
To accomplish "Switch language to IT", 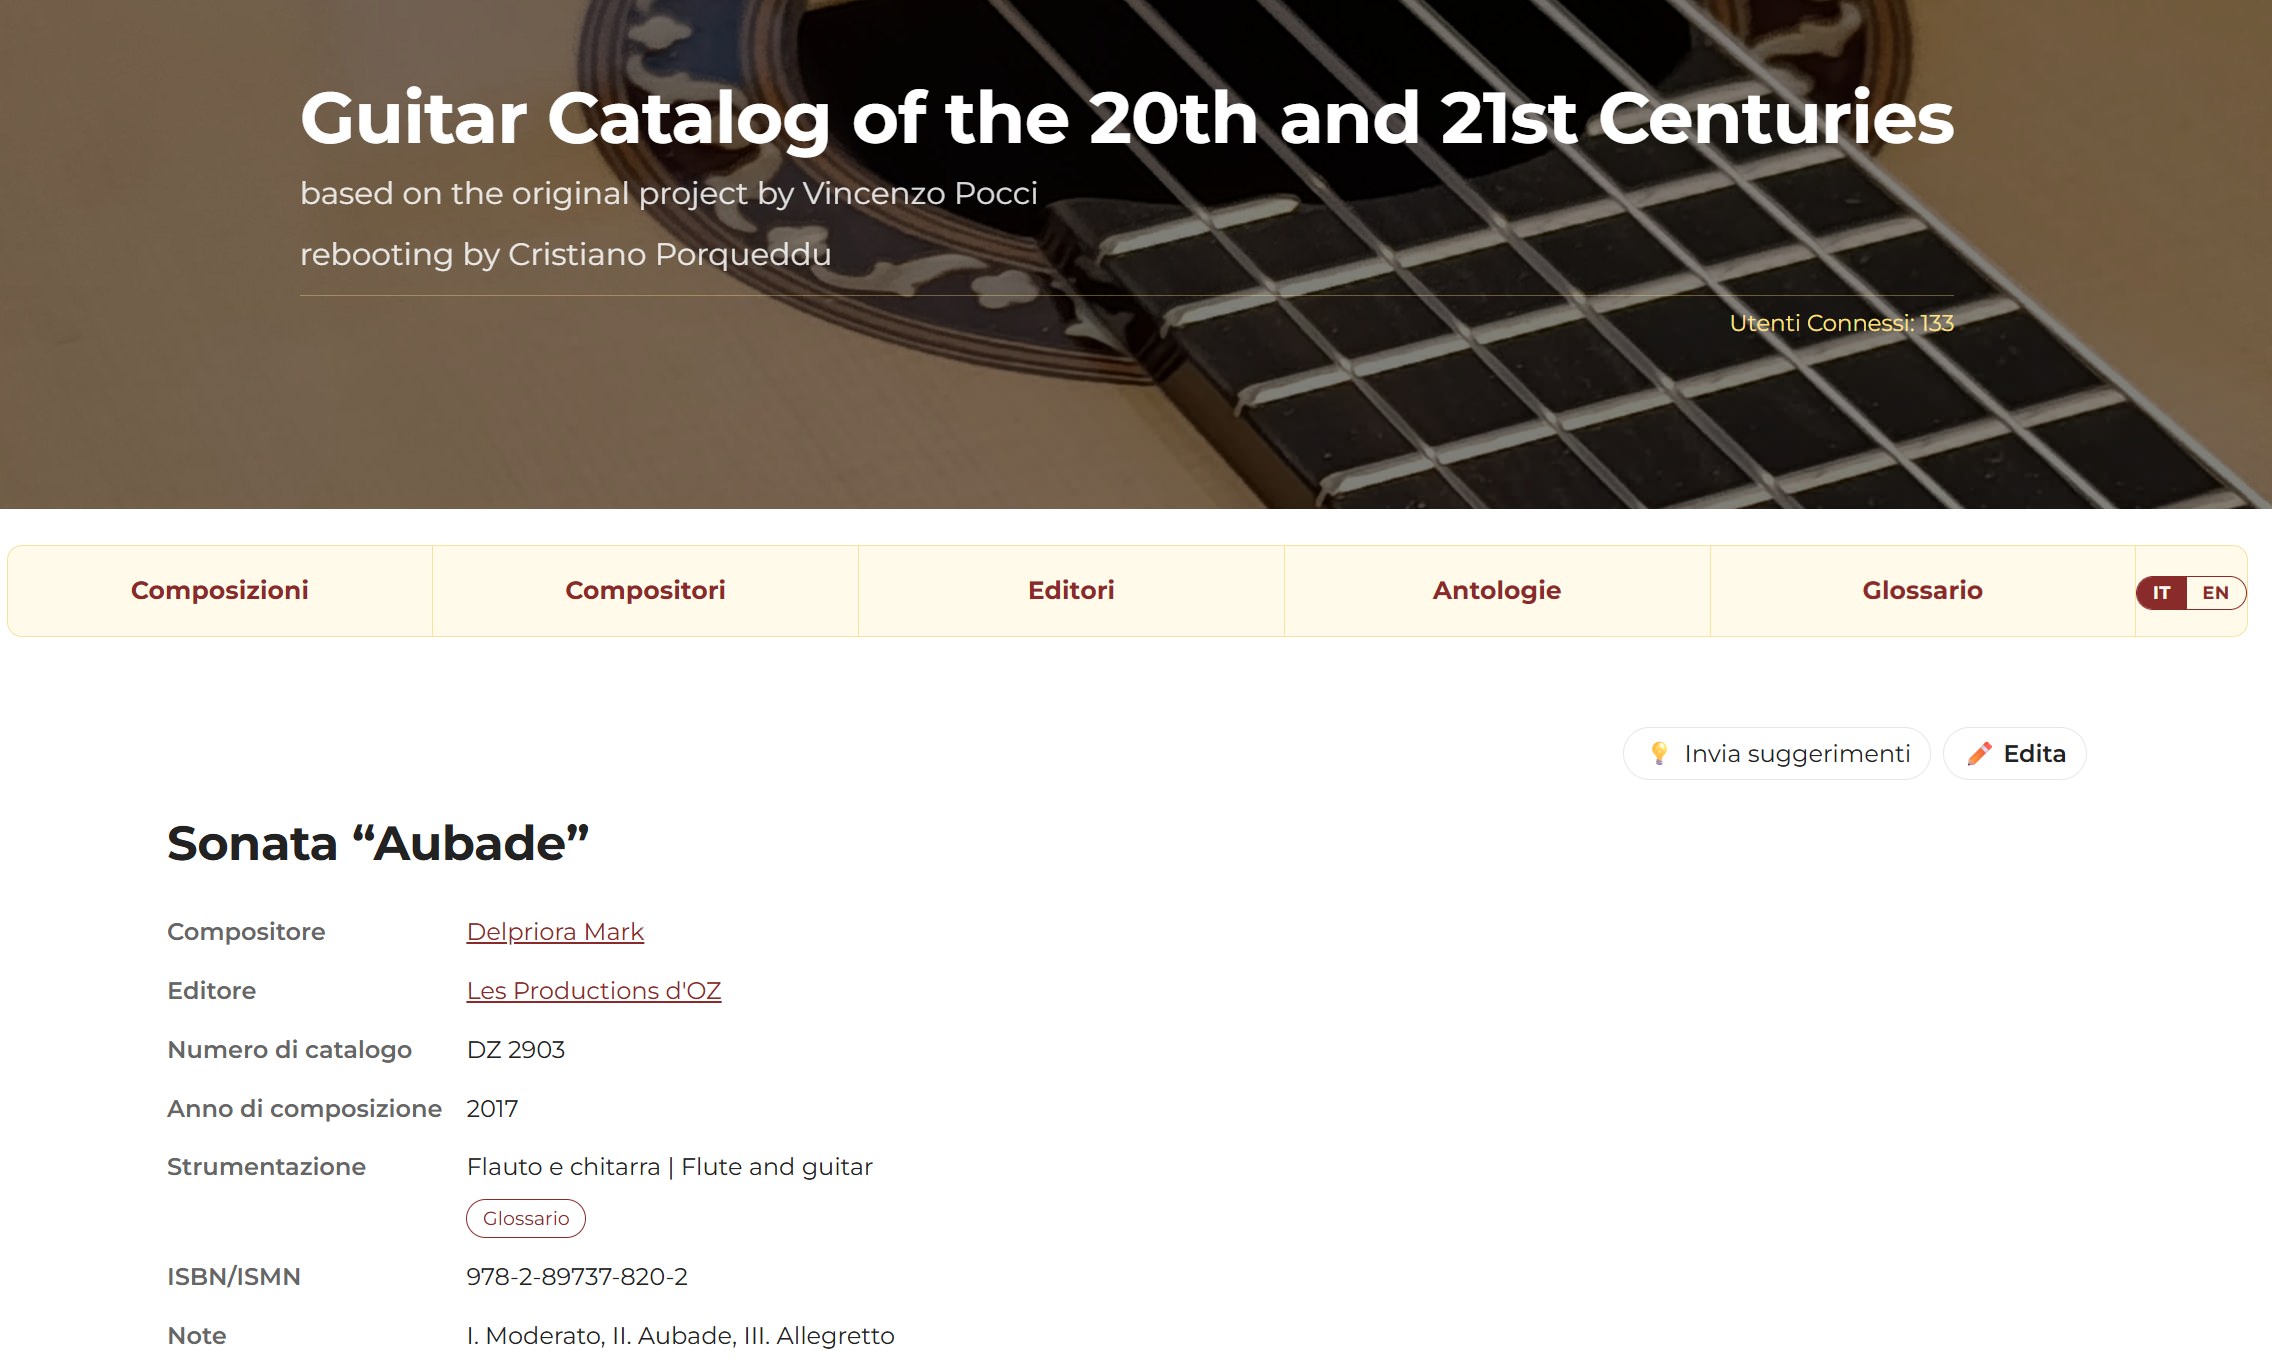I will (x=2161, y=593).
